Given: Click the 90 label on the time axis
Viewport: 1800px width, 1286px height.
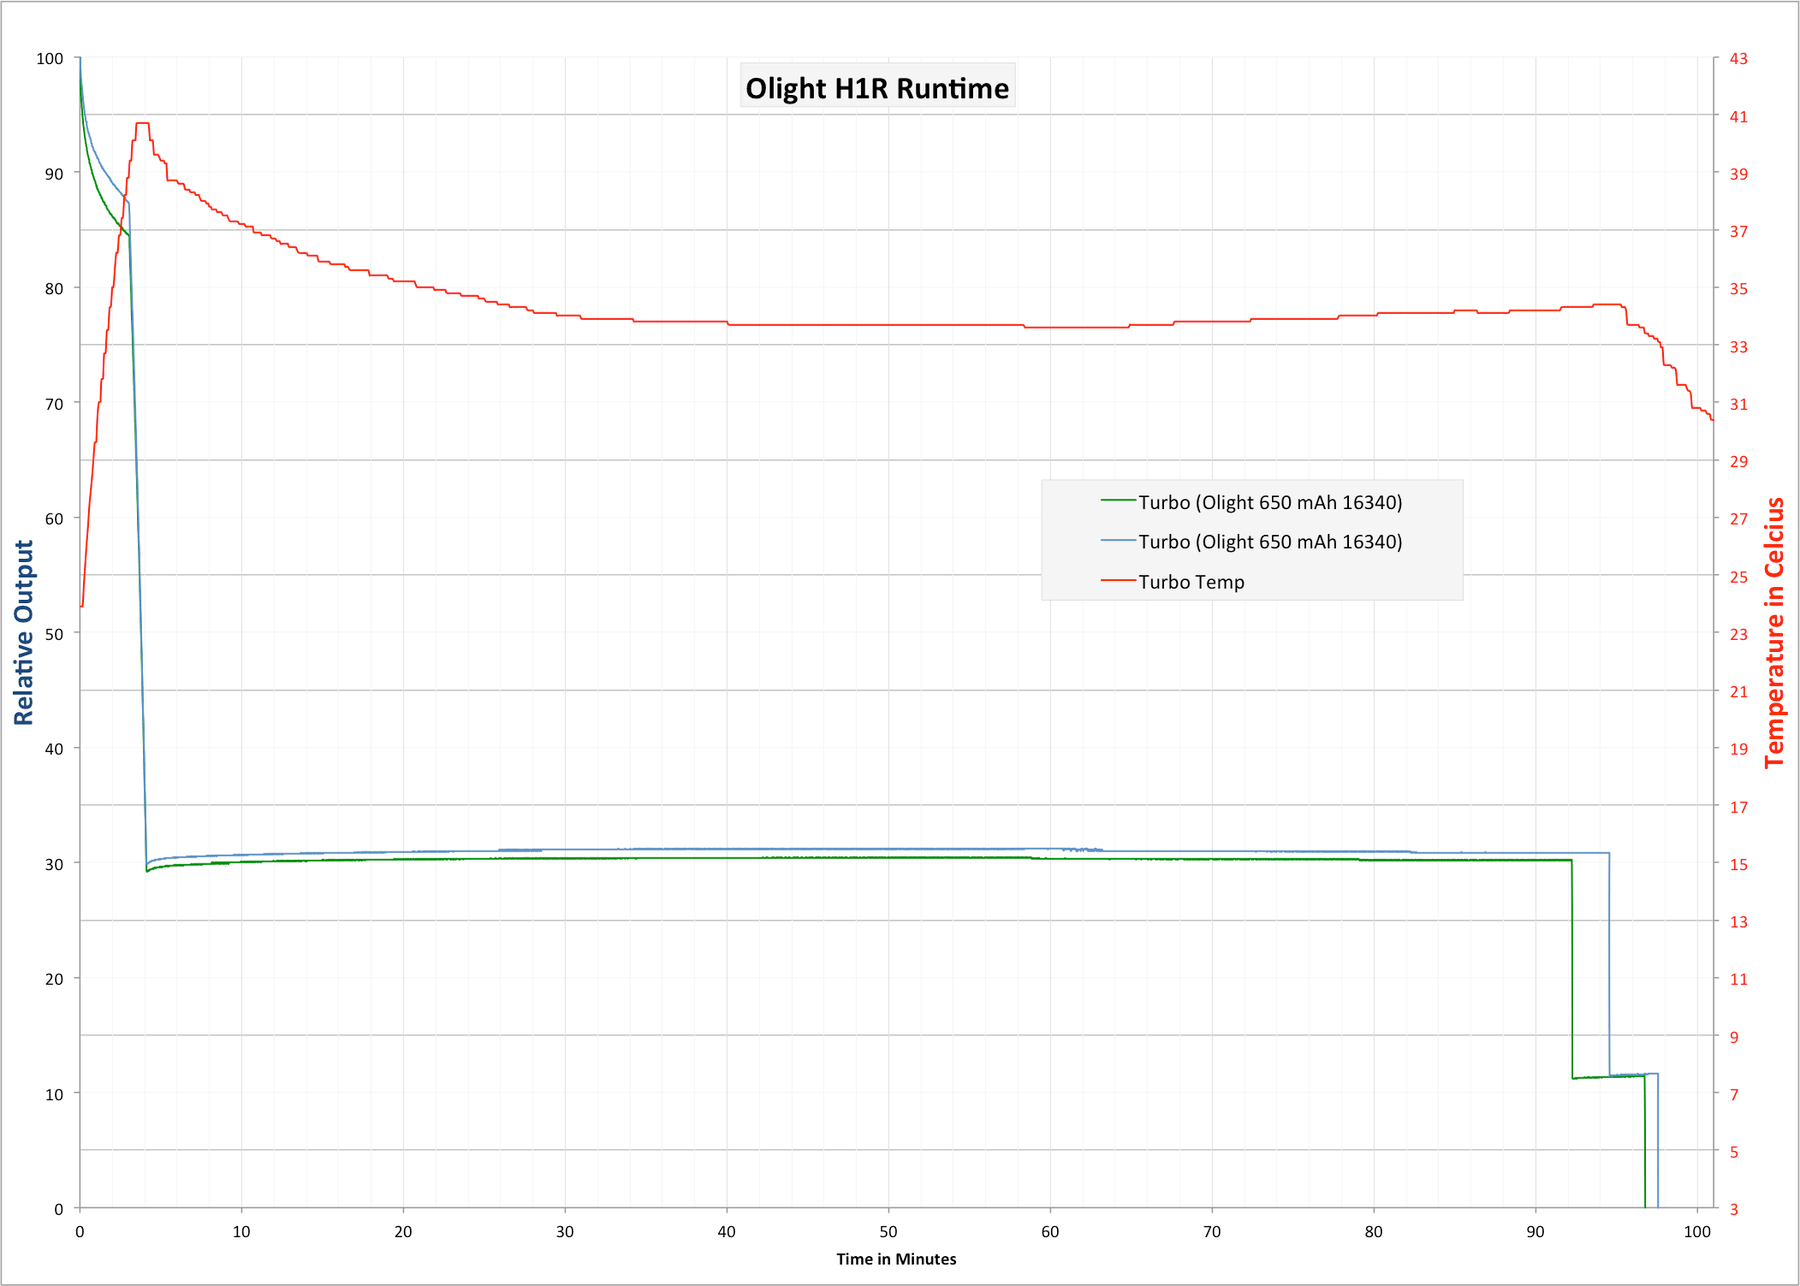Looking at the screenshot, I should [1535, 1232].
